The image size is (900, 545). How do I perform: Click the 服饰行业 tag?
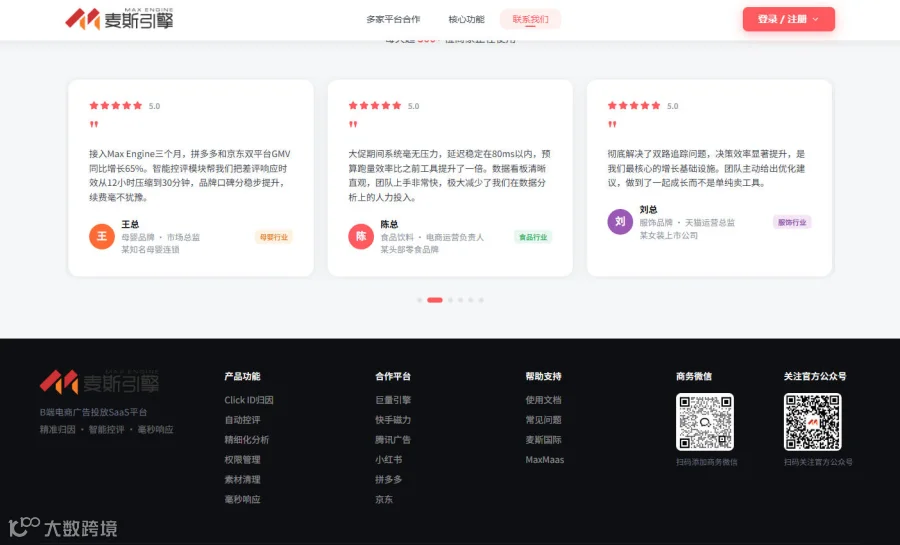792,222
